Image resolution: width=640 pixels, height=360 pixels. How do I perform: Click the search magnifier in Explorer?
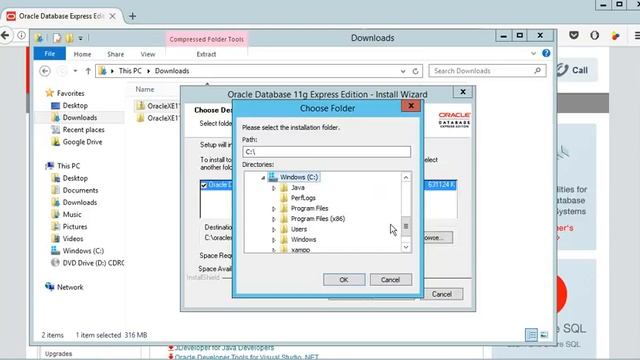[538, 71]
